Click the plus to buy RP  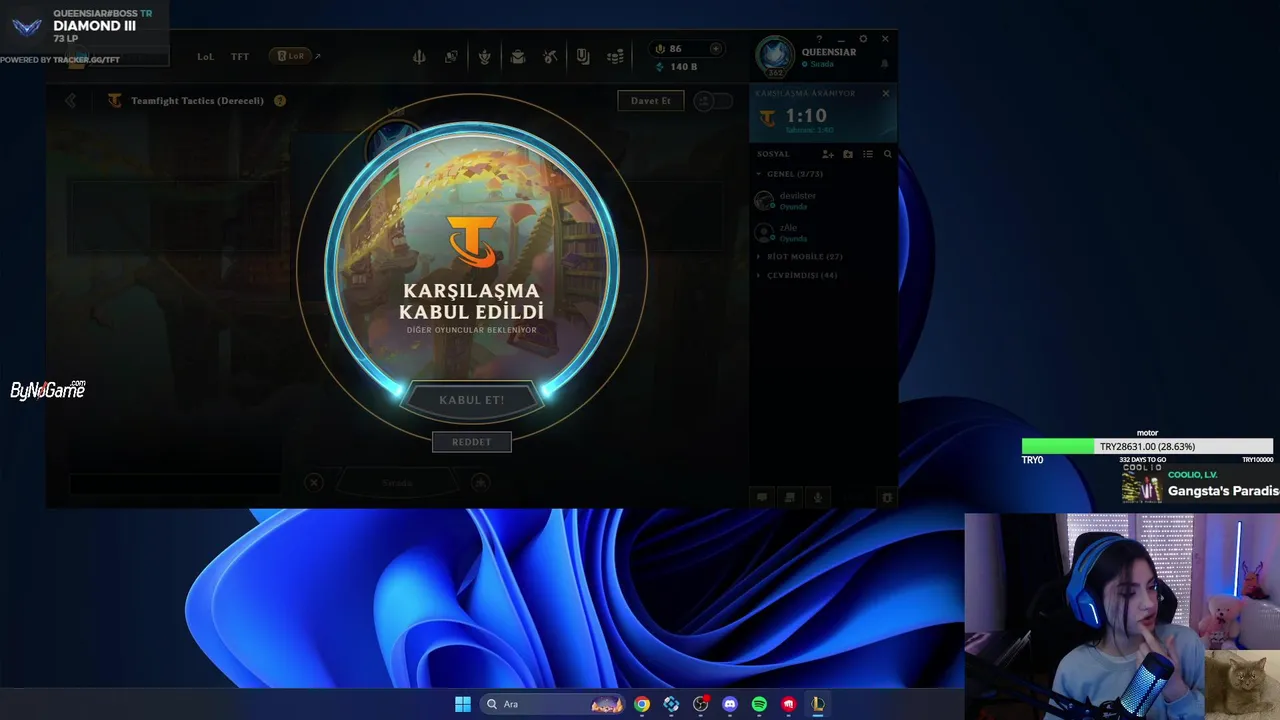715,49
